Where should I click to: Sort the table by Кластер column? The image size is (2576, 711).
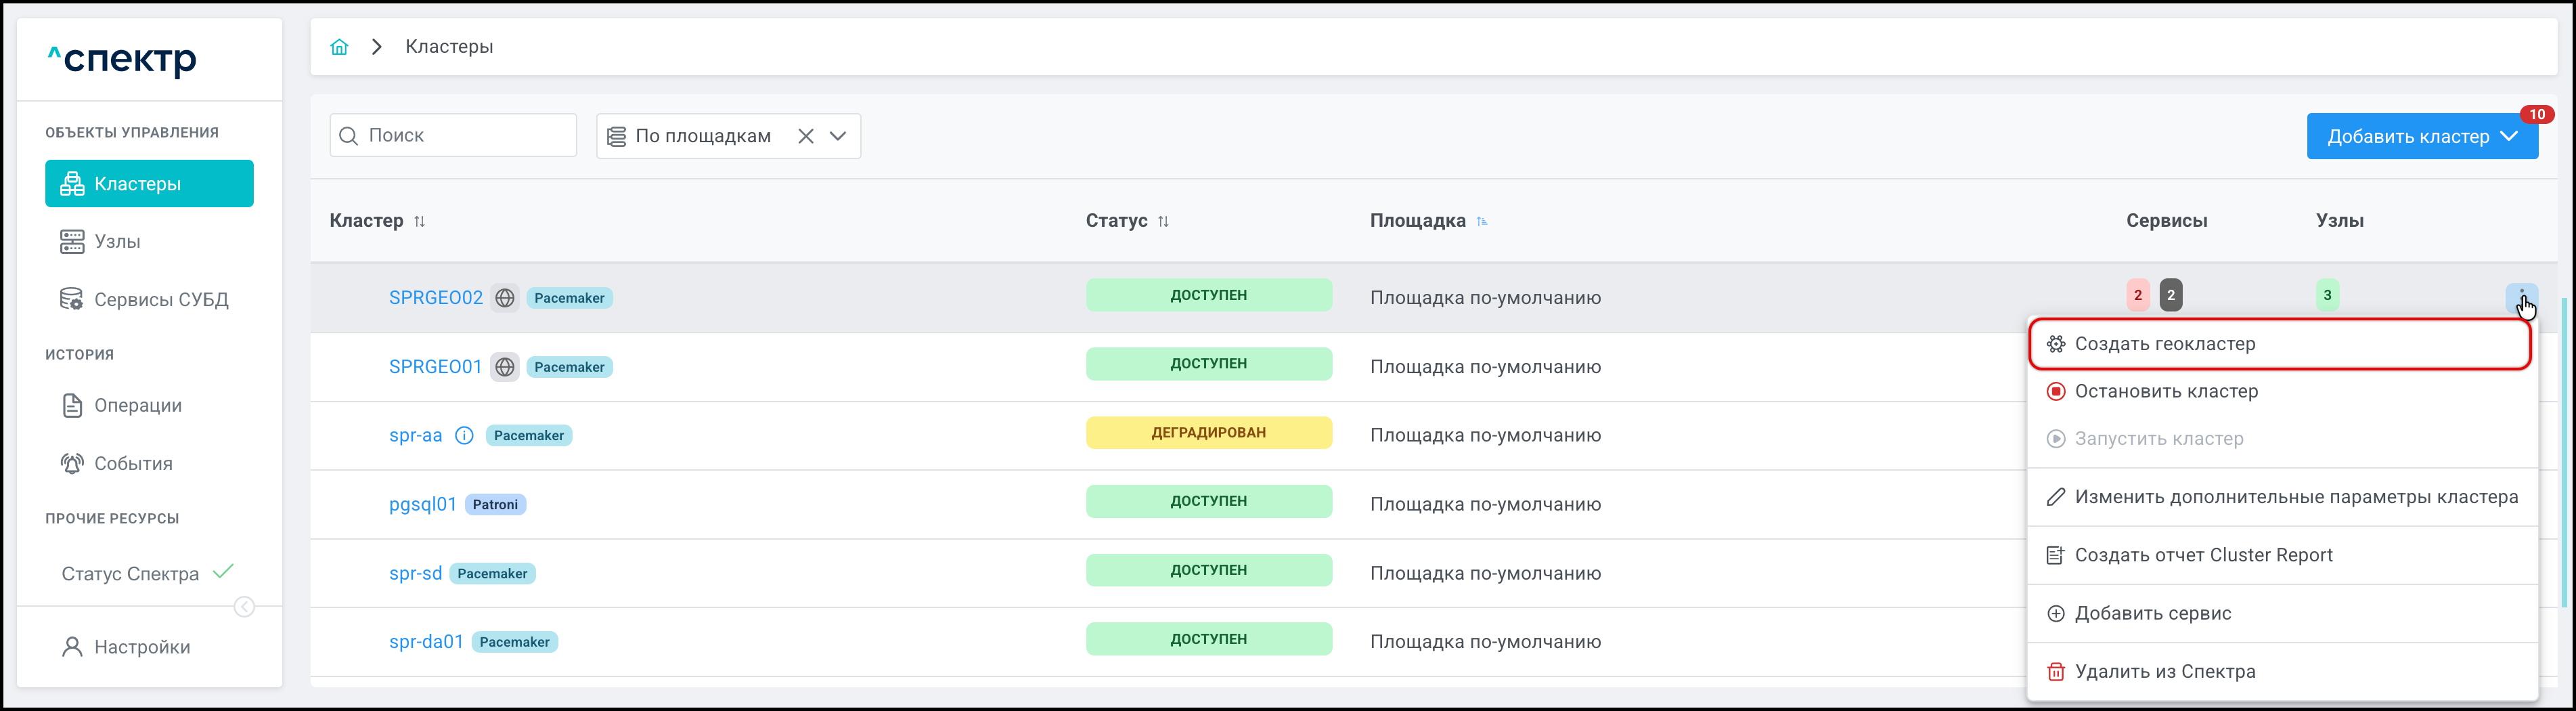[x=420, y=221]
